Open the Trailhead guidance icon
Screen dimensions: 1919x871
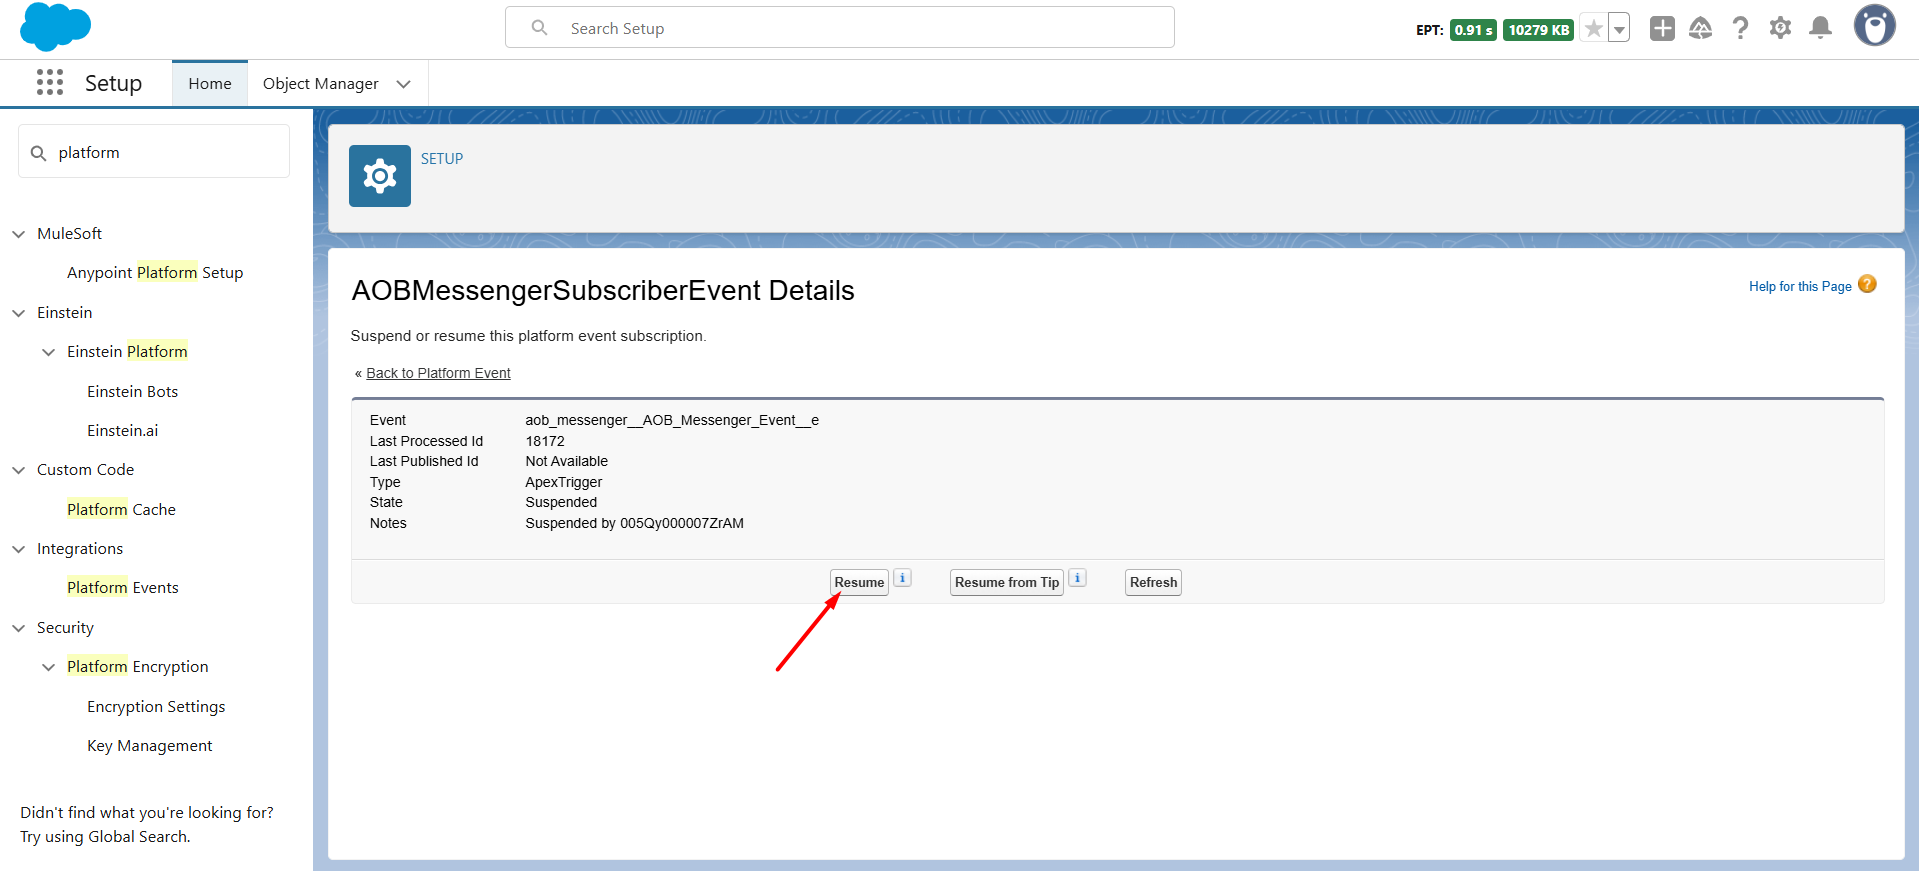pyautogui.click(x=1701, y=28)
